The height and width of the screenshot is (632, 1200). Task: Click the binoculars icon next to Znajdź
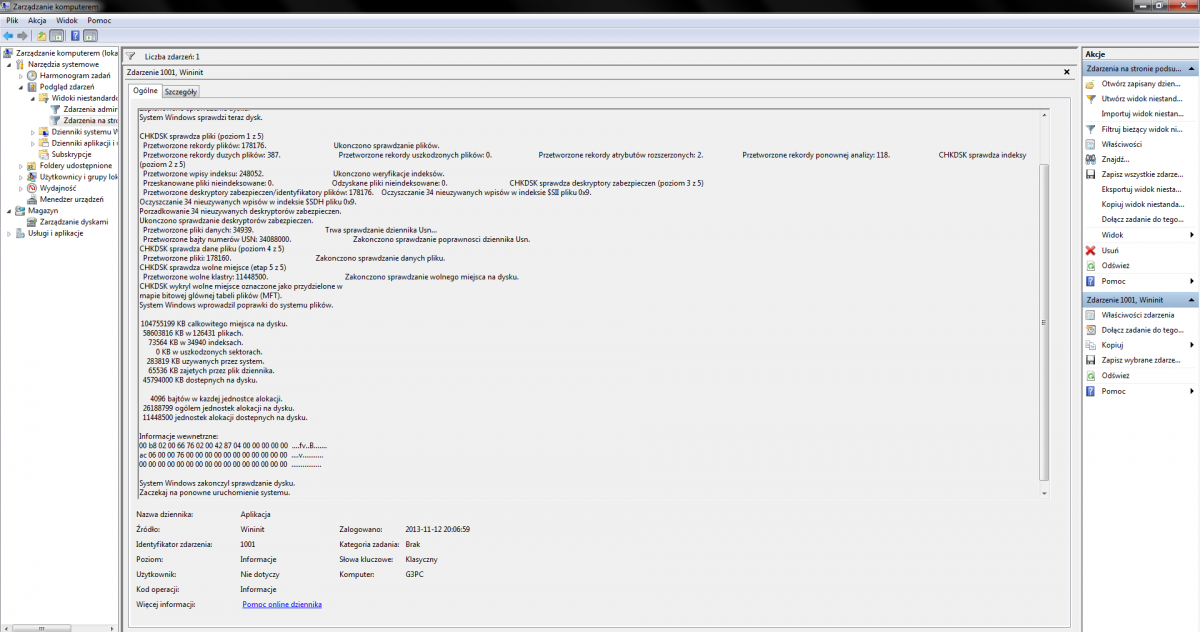tap(1091, 159)
